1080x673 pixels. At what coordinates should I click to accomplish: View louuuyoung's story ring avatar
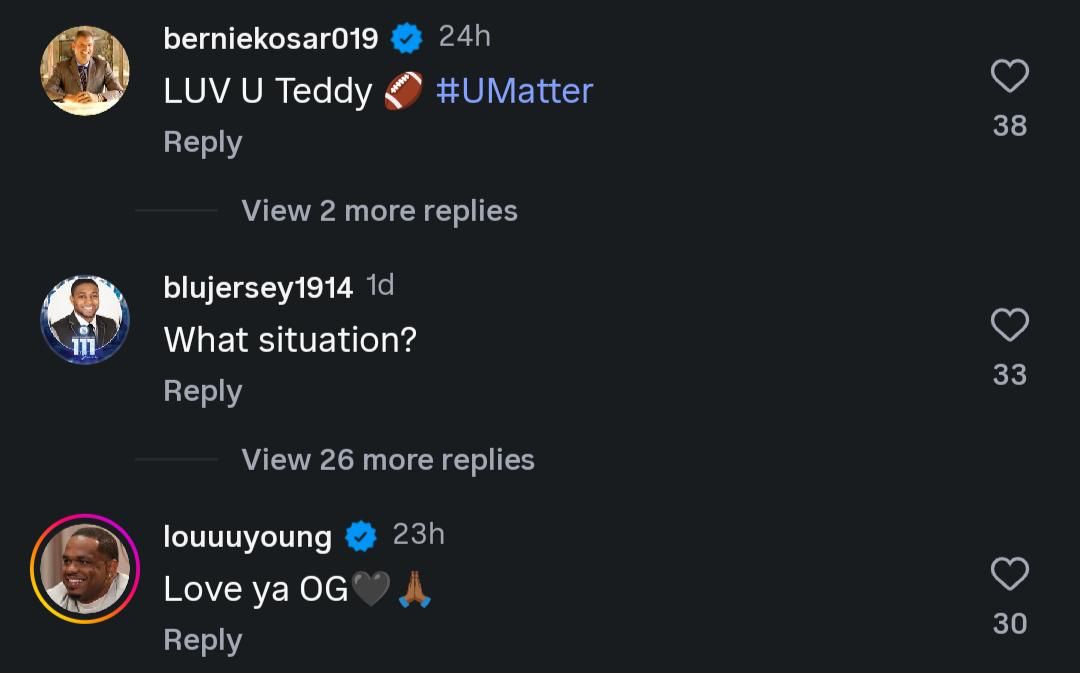click(x=85, y=569)
